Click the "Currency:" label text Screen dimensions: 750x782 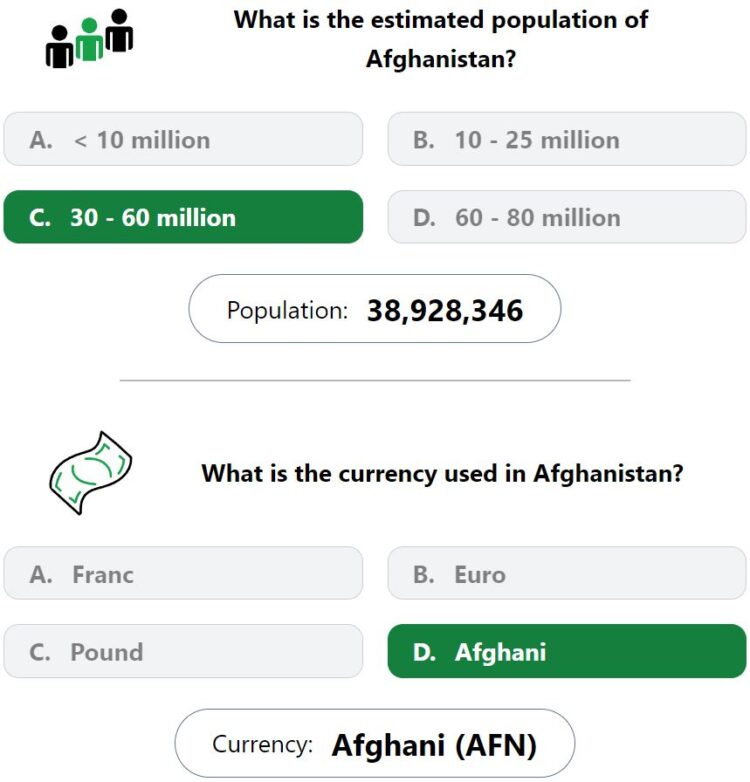(262, 745)
